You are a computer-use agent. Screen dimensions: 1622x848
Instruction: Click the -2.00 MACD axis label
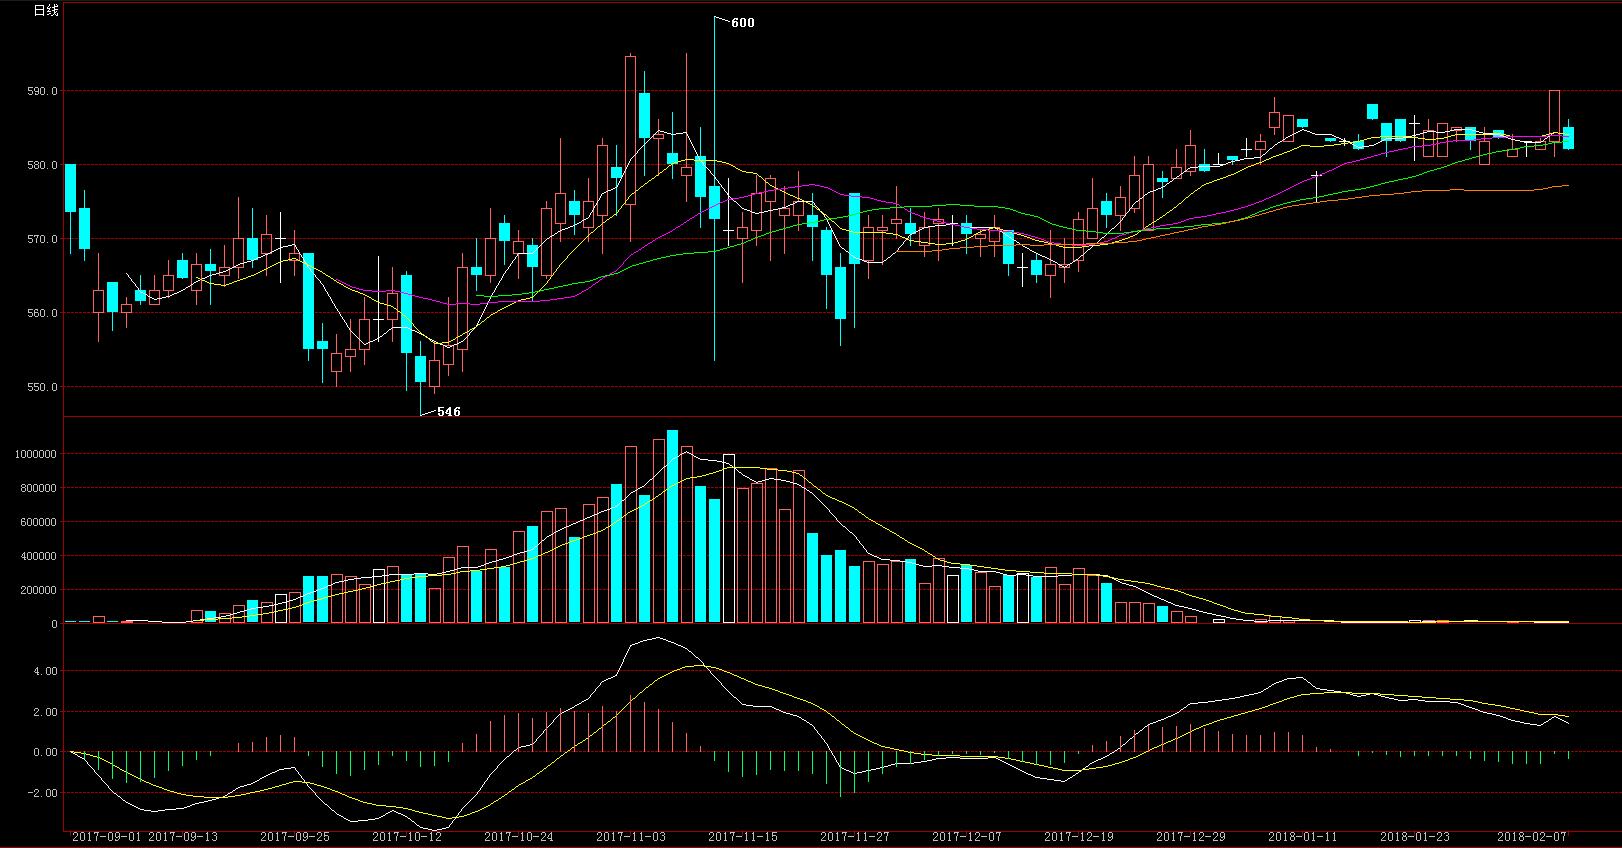click(44, 794)
